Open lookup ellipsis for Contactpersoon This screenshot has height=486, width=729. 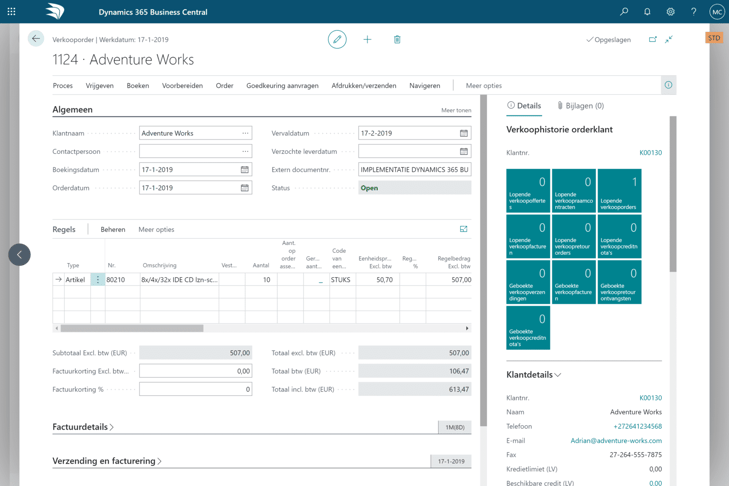(245, 152)
